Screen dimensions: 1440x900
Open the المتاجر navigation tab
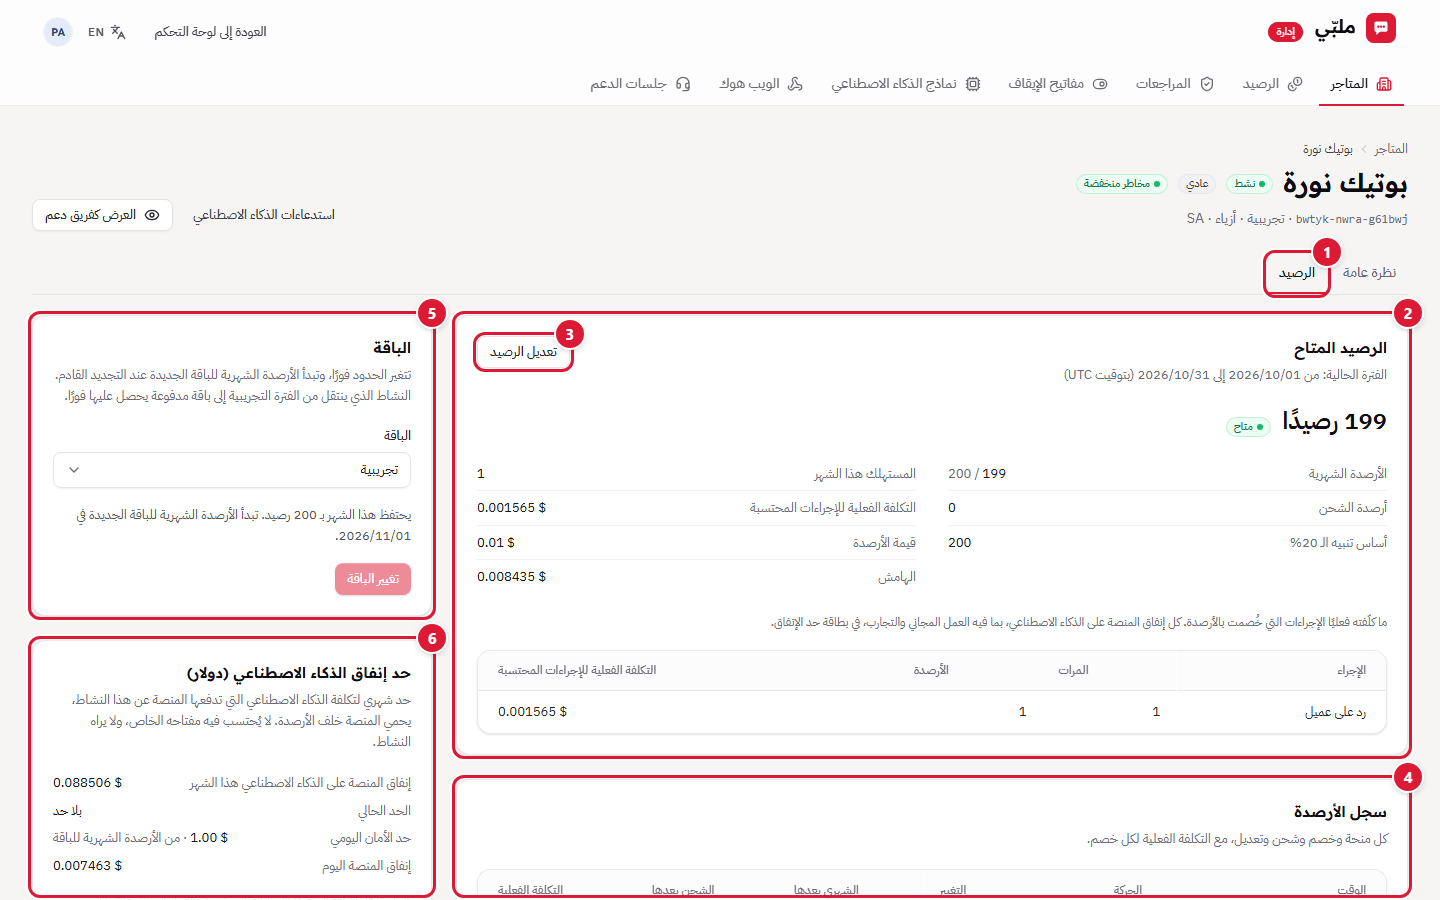[x=1360, y=84]
